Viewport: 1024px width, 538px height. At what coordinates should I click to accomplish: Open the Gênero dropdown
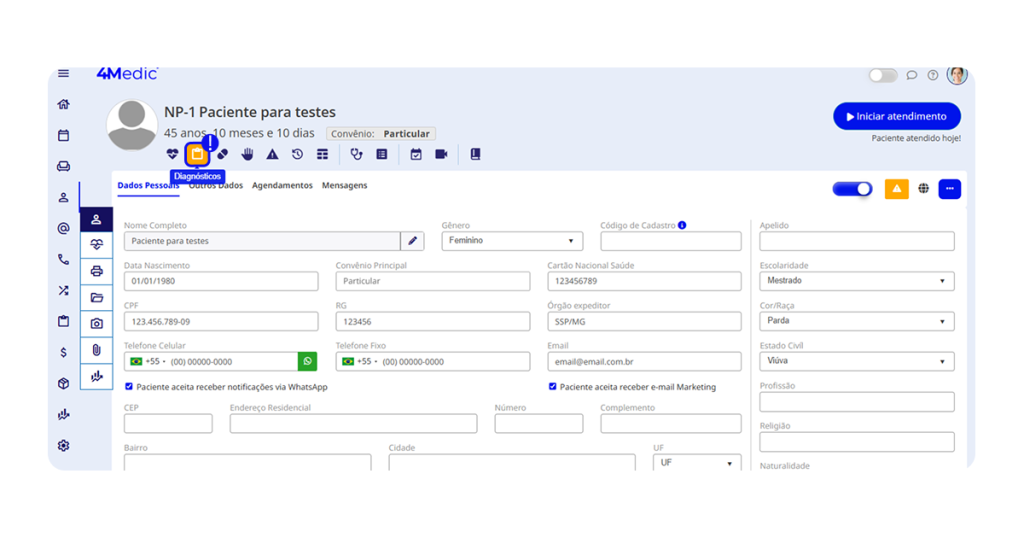(512, 241)
